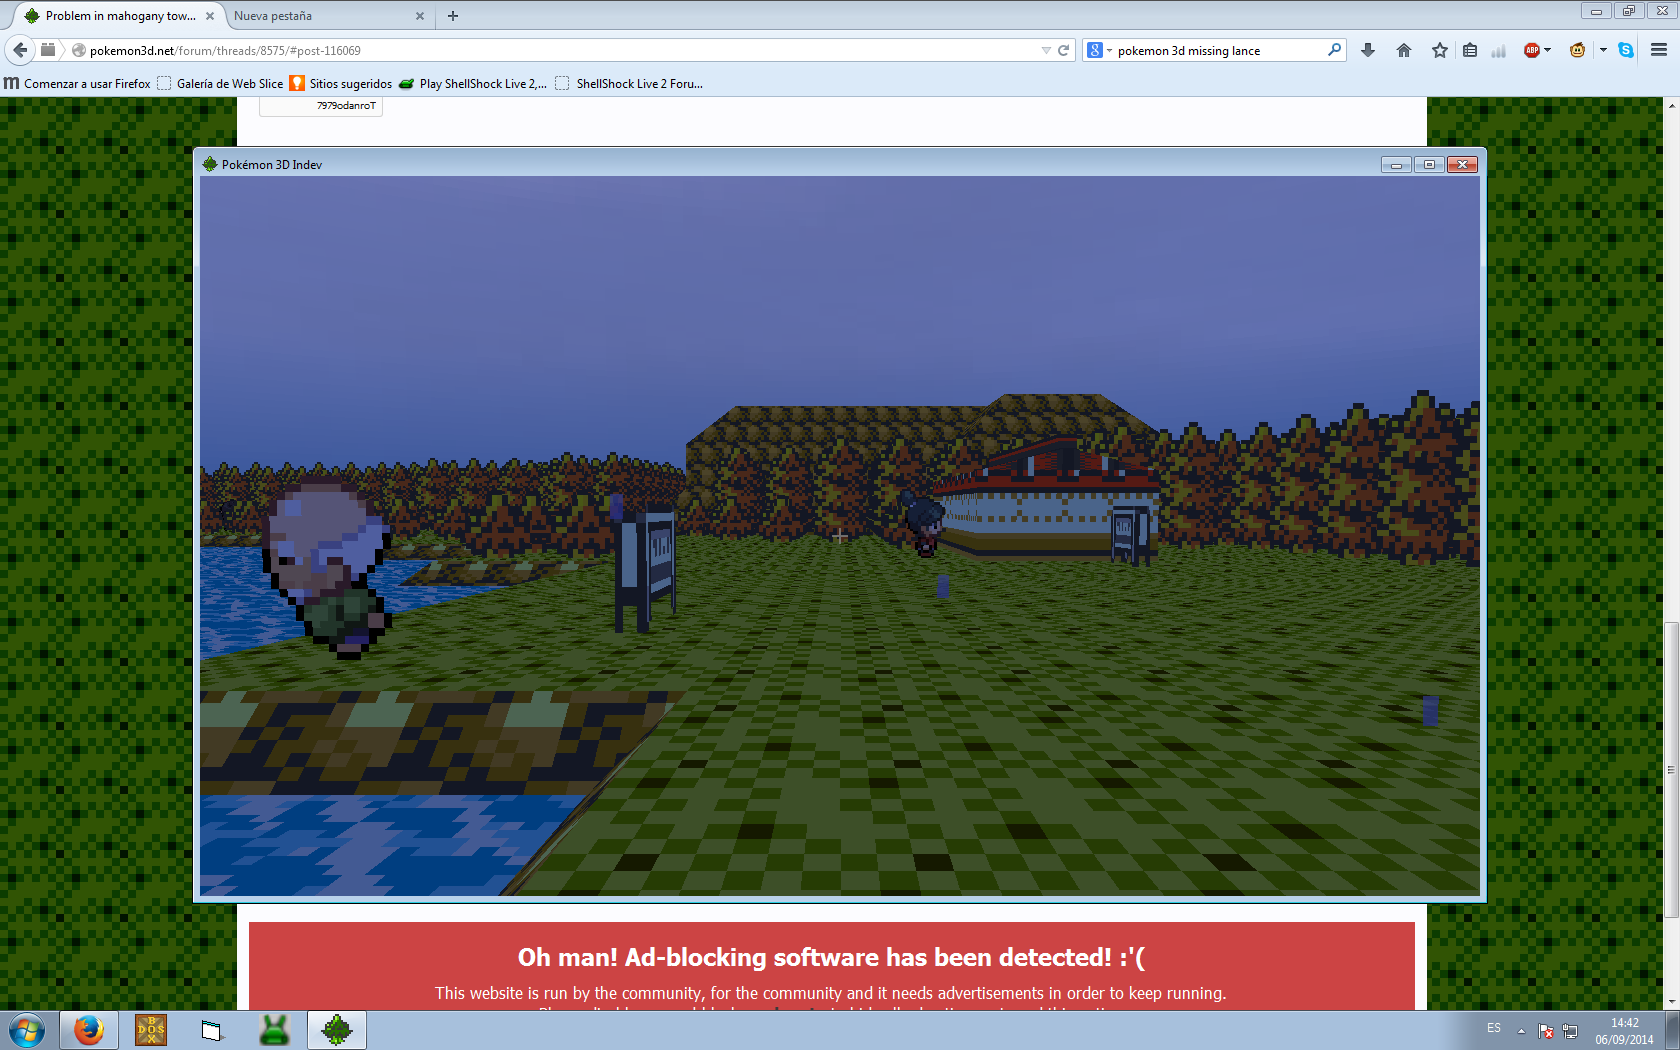Screen dimensions: 1680x1050
Task: Minimize the Firefox window
Action: [x=1596, y=11]
